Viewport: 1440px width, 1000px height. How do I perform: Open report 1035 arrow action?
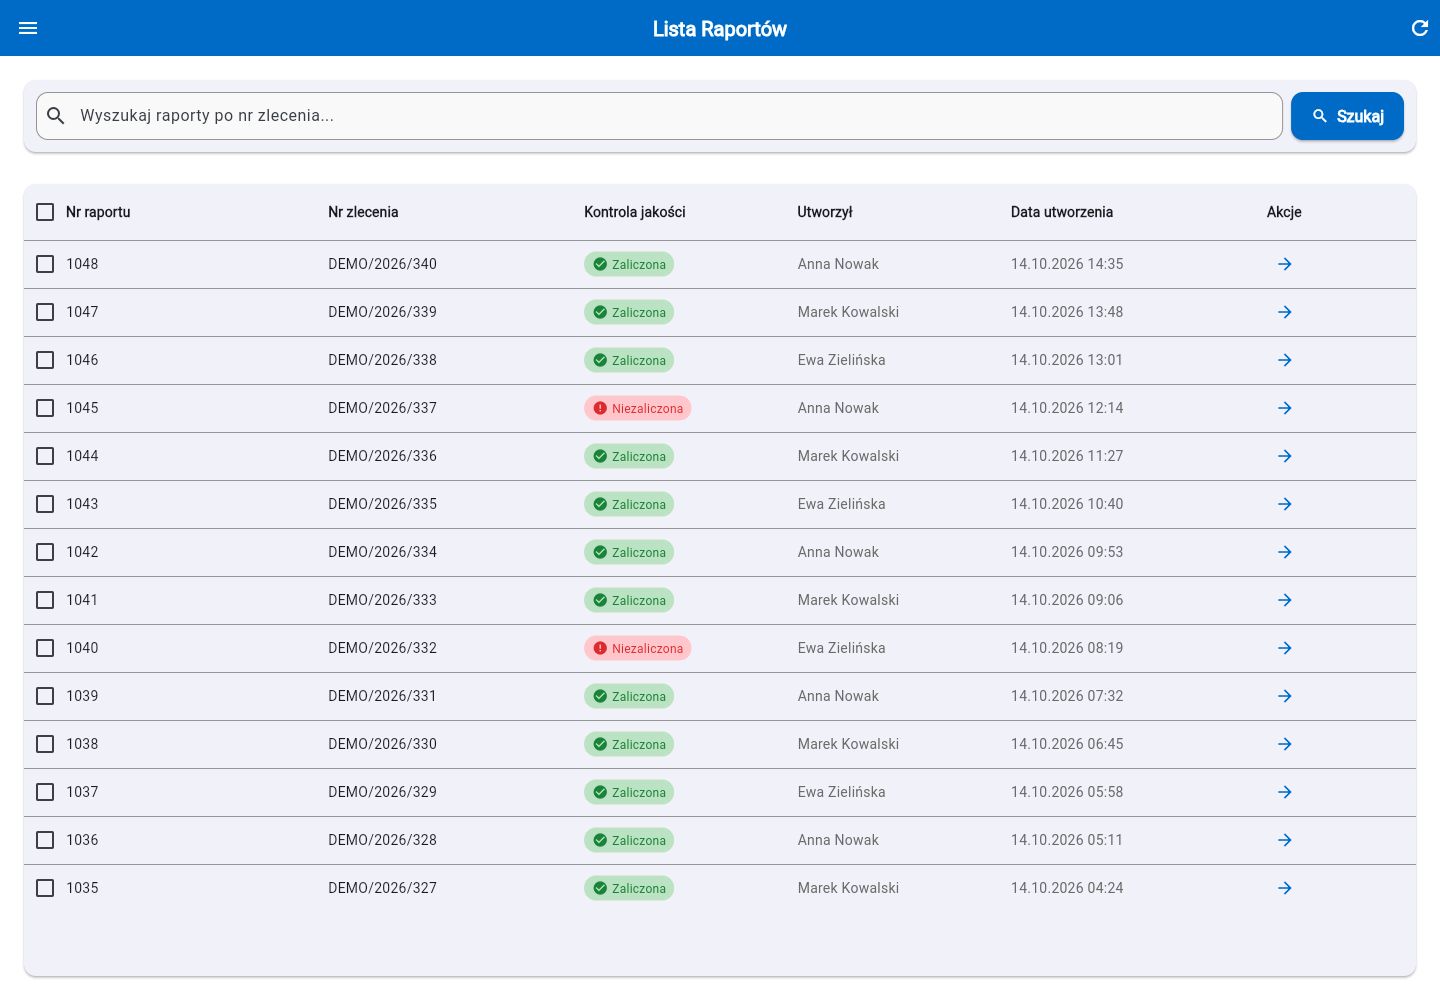[1285, 888]
